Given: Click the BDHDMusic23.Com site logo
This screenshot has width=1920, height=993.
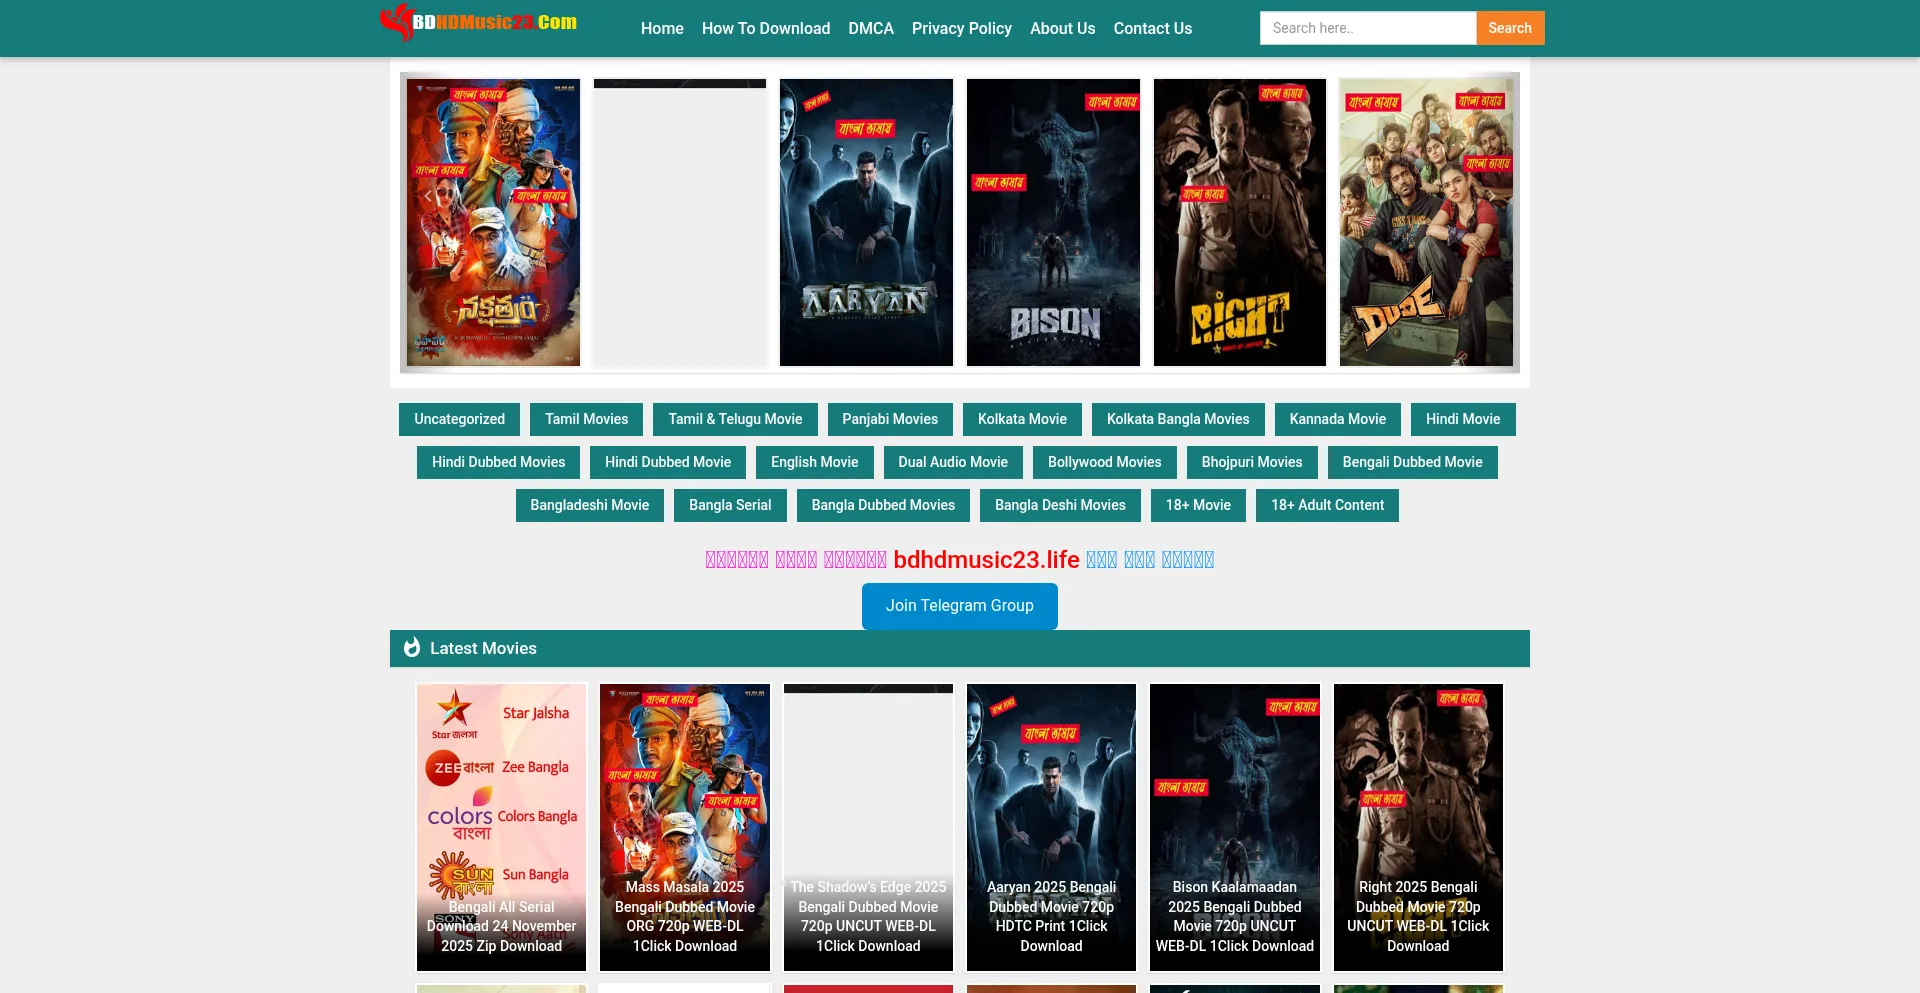Looking at the screenshot, I should [x=479, y=23].
